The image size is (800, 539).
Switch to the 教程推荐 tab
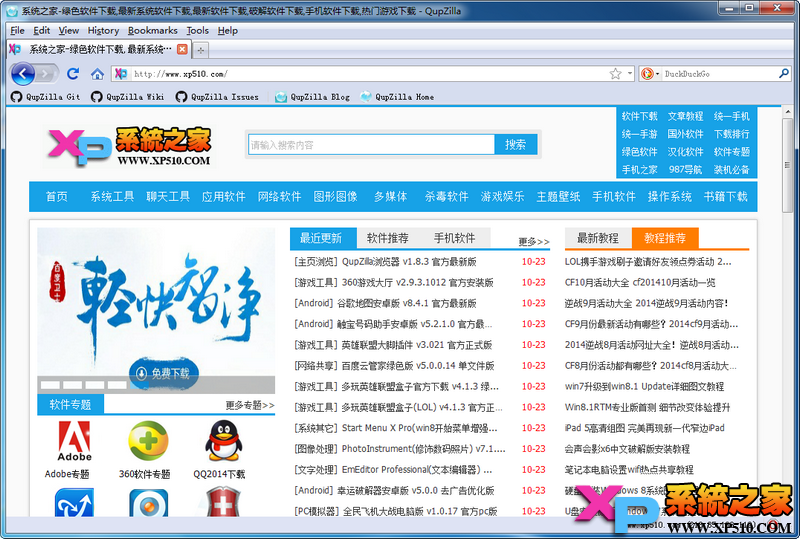[665, 238]
